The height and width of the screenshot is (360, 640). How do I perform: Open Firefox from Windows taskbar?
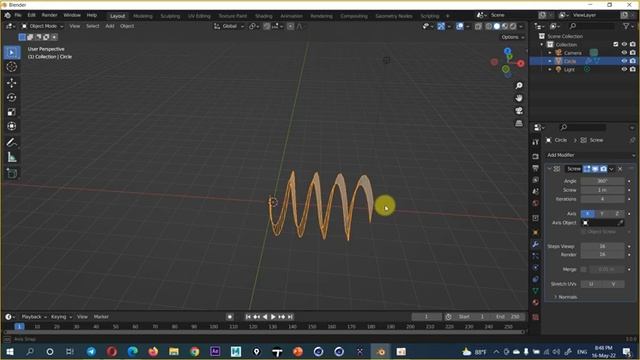pos(153,351)
